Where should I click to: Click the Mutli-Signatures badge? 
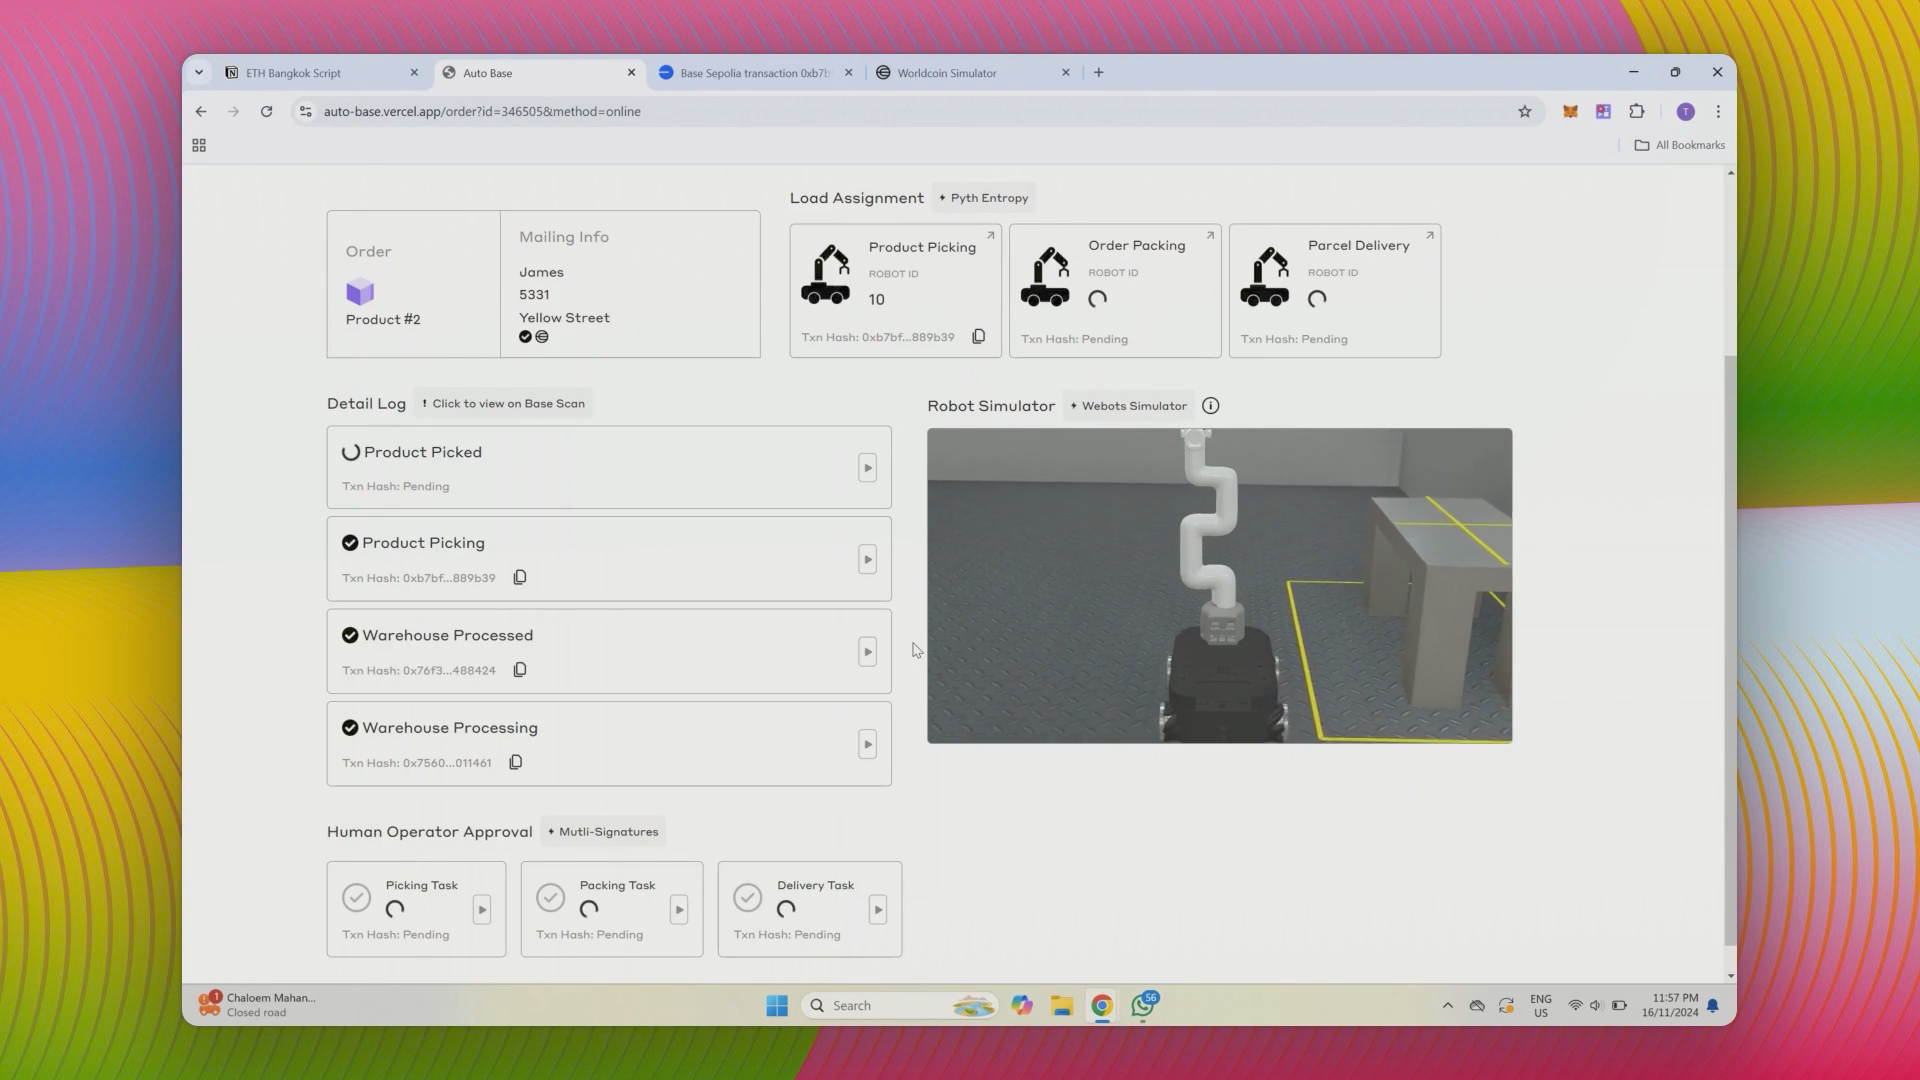[x=603, y=831]
